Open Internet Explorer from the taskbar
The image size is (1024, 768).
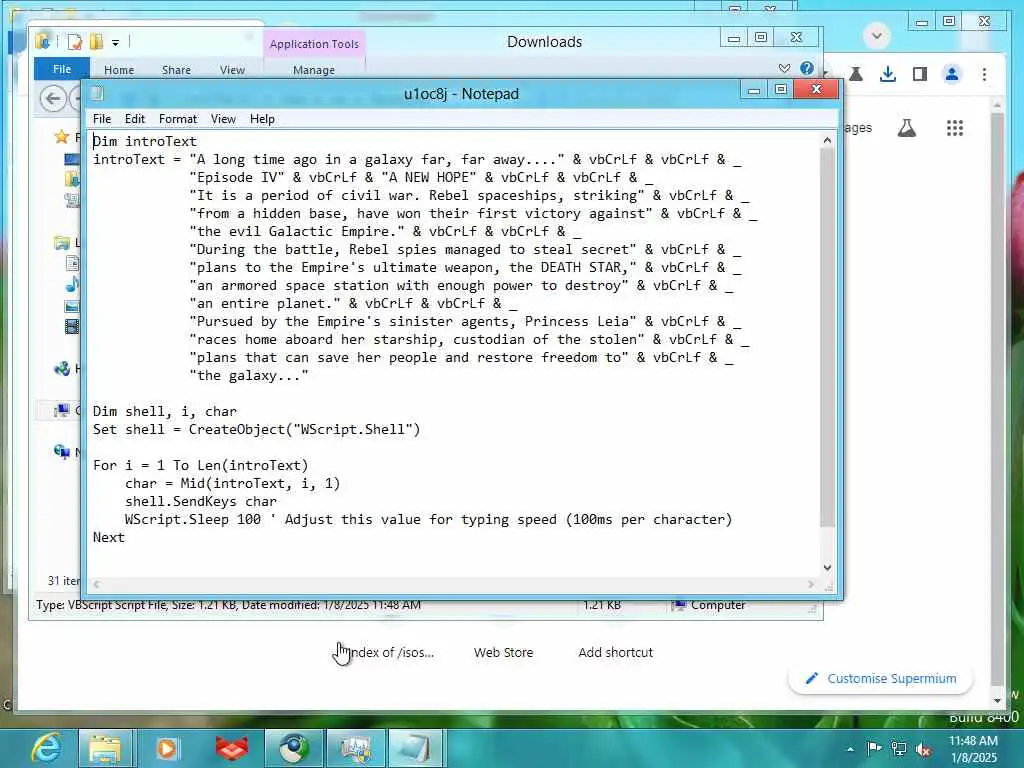click(x=46, y=748)
